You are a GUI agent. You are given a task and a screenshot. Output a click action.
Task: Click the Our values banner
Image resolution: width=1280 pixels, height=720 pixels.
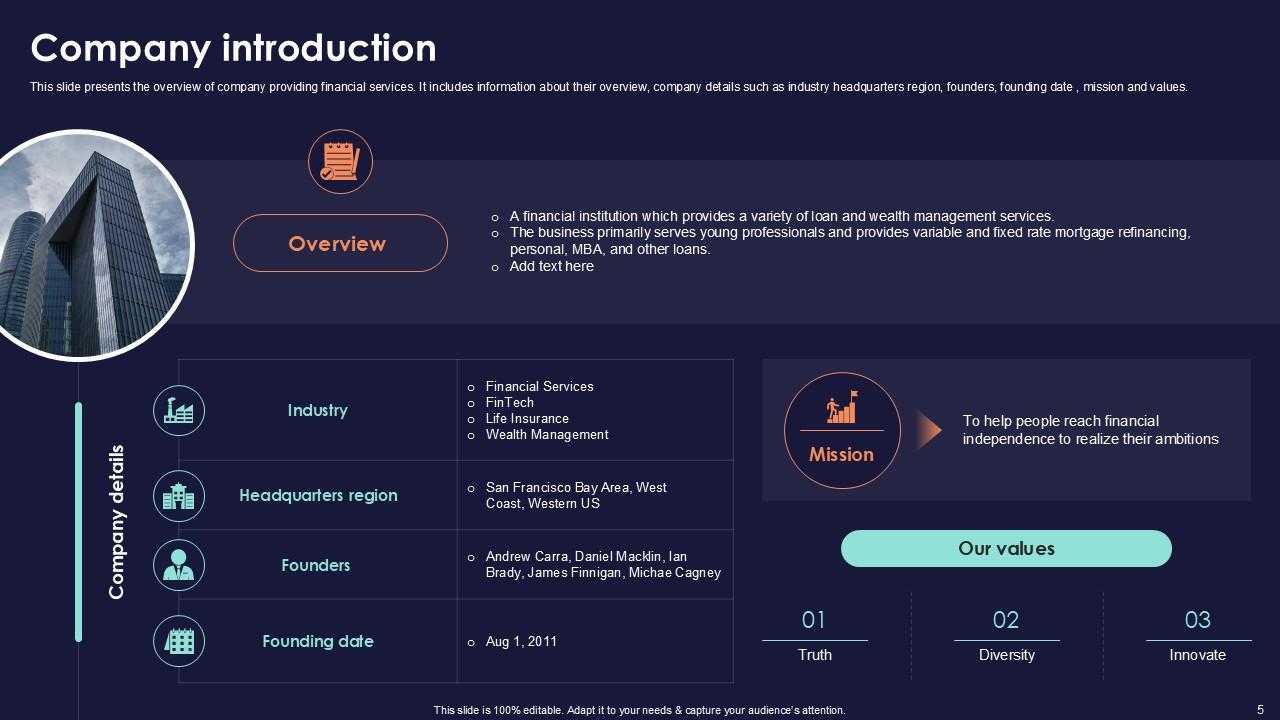1006,549
